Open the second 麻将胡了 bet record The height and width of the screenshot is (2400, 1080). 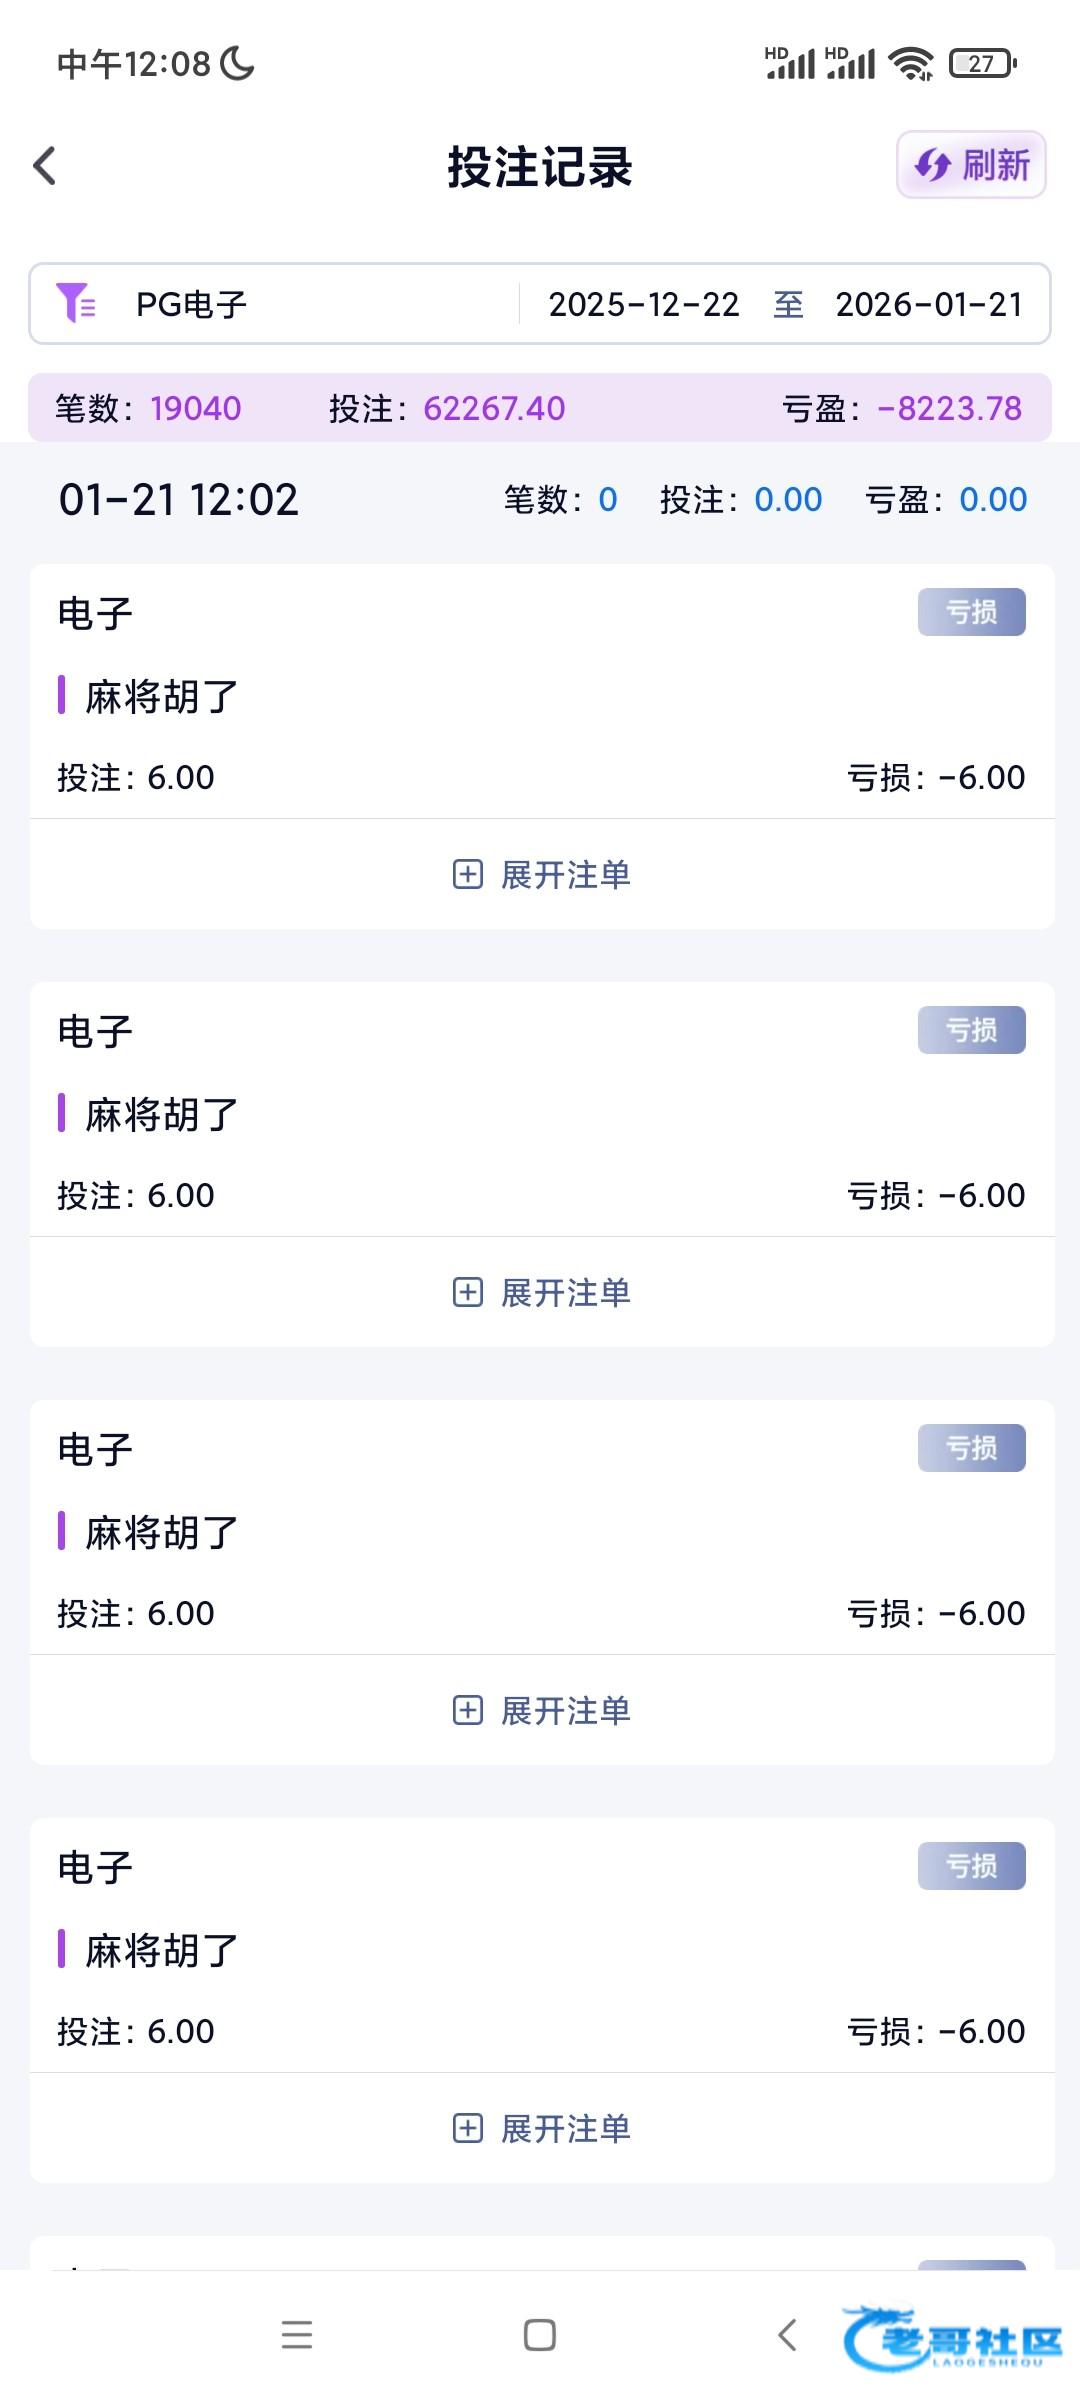click(x=162, y=1115)
